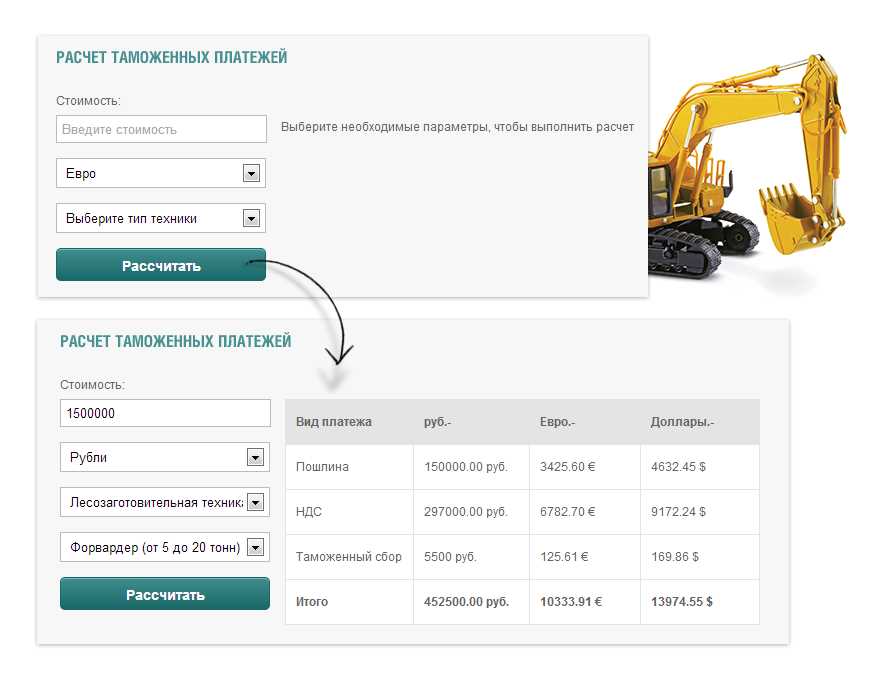Click the "Доллары.-" column header
This screenshot has width=892, height=682.
pyautogui.click(x=682, y=422)
